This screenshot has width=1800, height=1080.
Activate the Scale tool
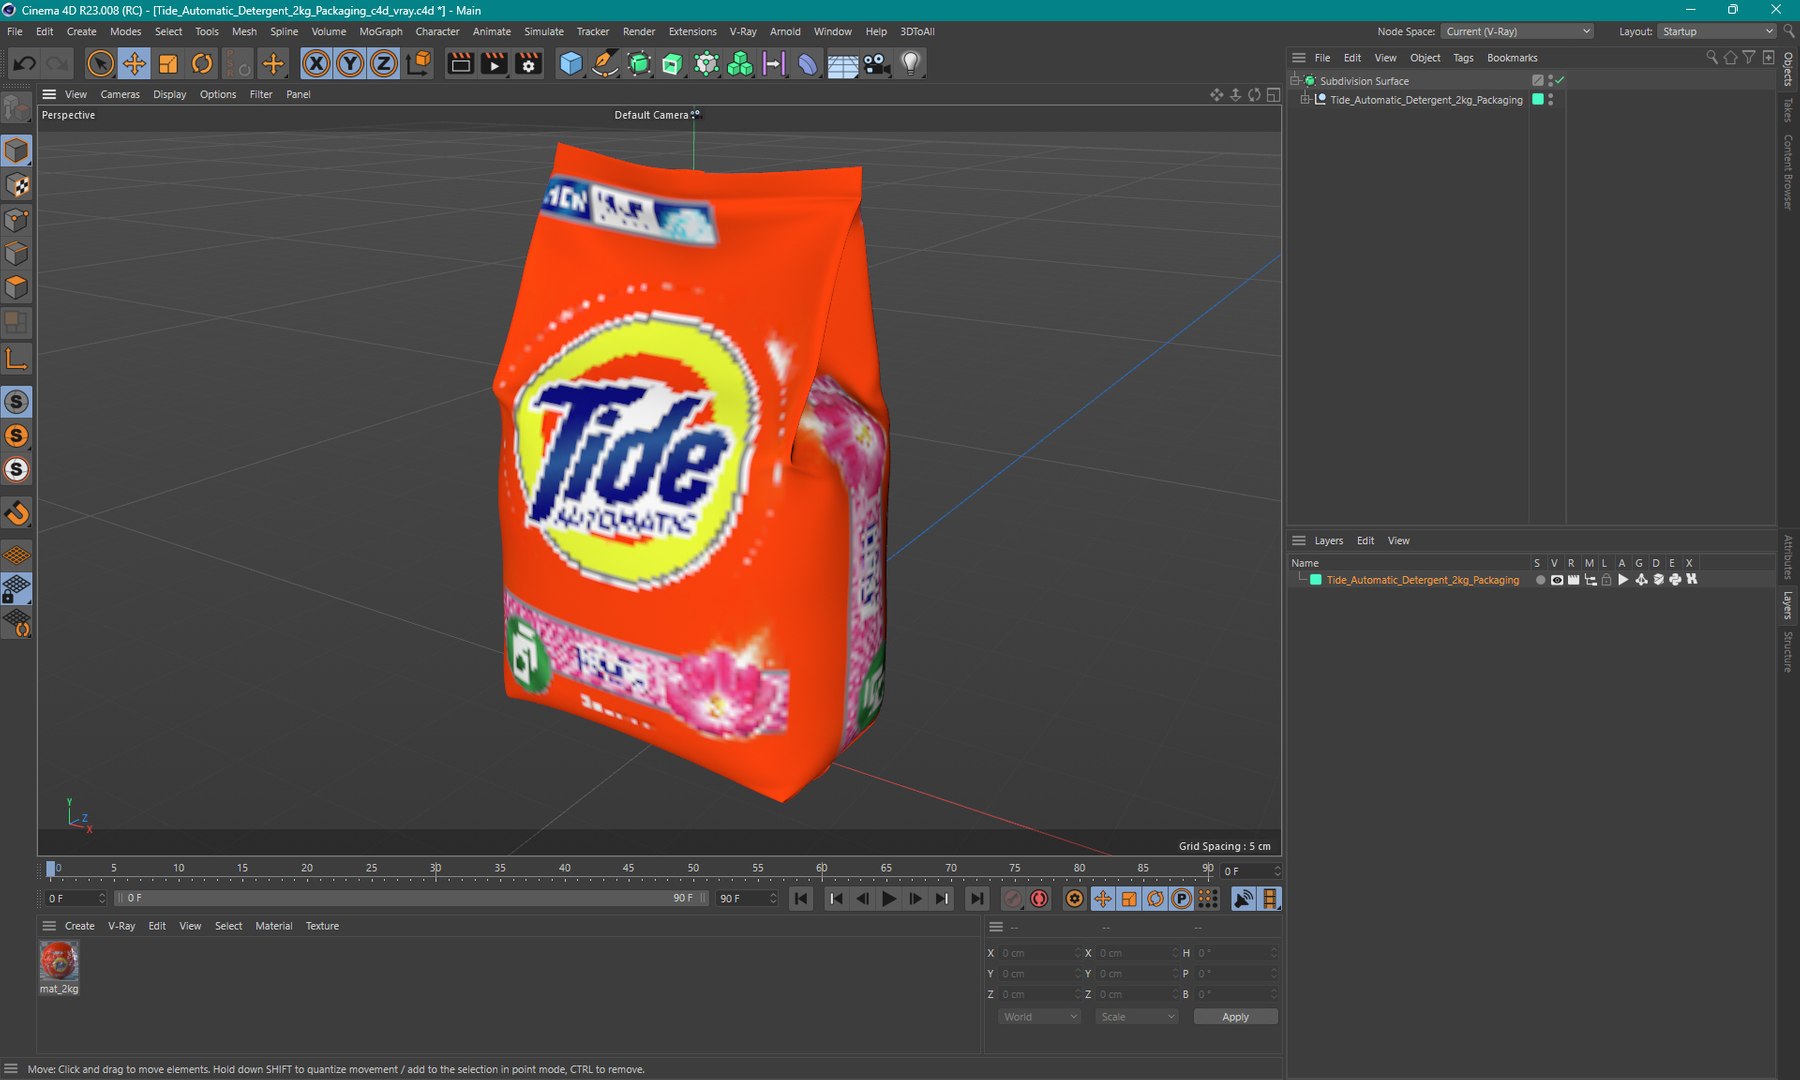[x=168, y=64]
